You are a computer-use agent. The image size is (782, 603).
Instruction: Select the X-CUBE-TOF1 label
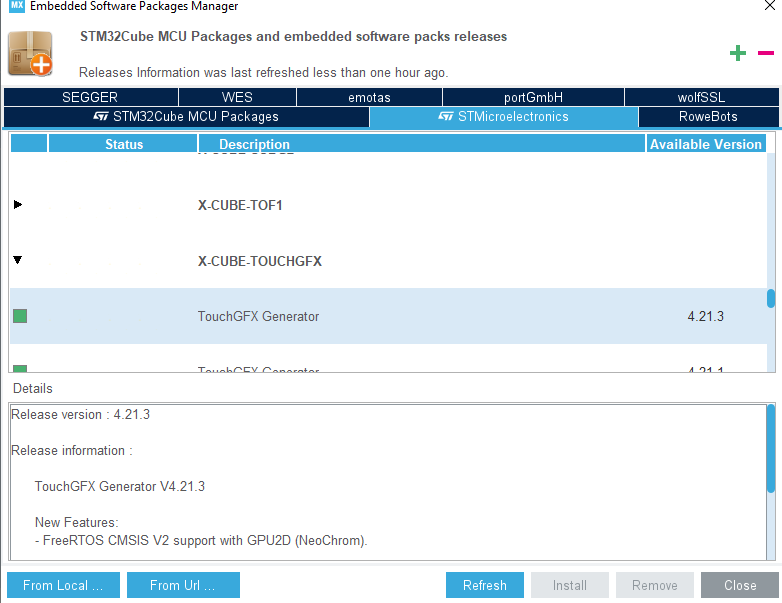(x=240, y=205)
